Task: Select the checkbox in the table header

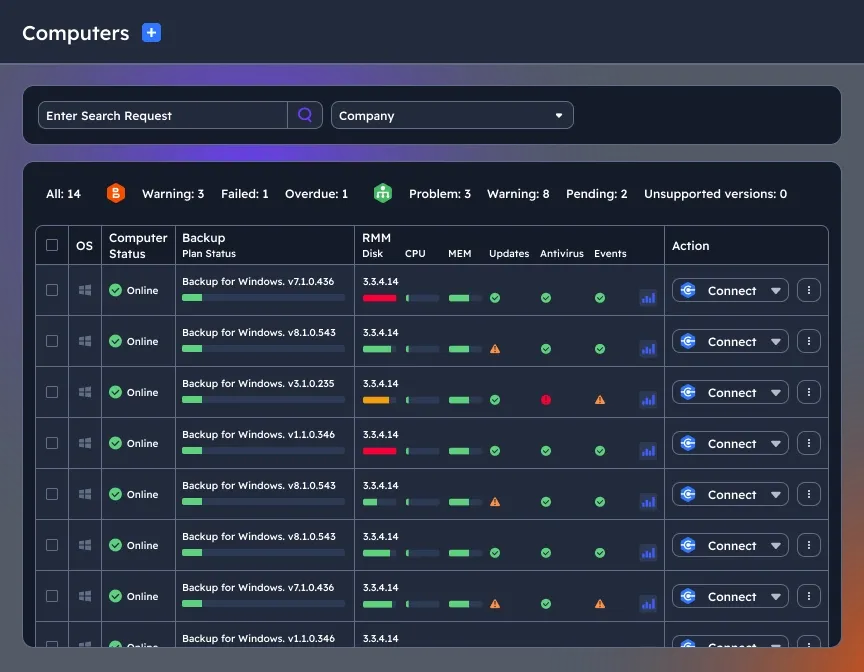Action: (x=52, y=245)
